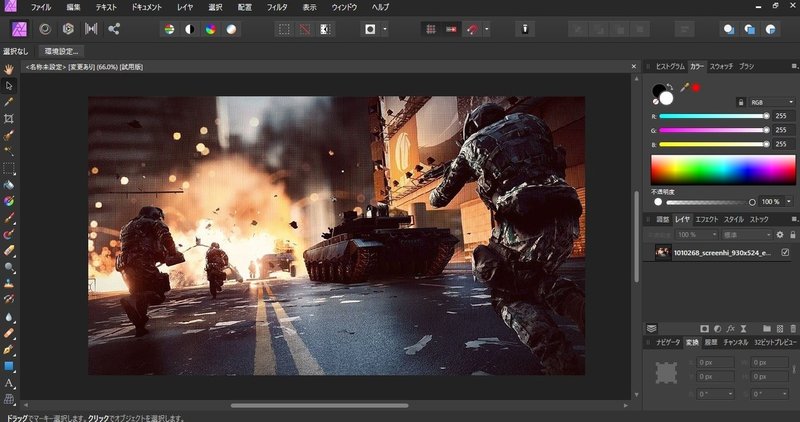Switch to the スウォッチ tab
The height and width of the screenshot is (422, 800).
pyautogui.click(x=721, y=66)
